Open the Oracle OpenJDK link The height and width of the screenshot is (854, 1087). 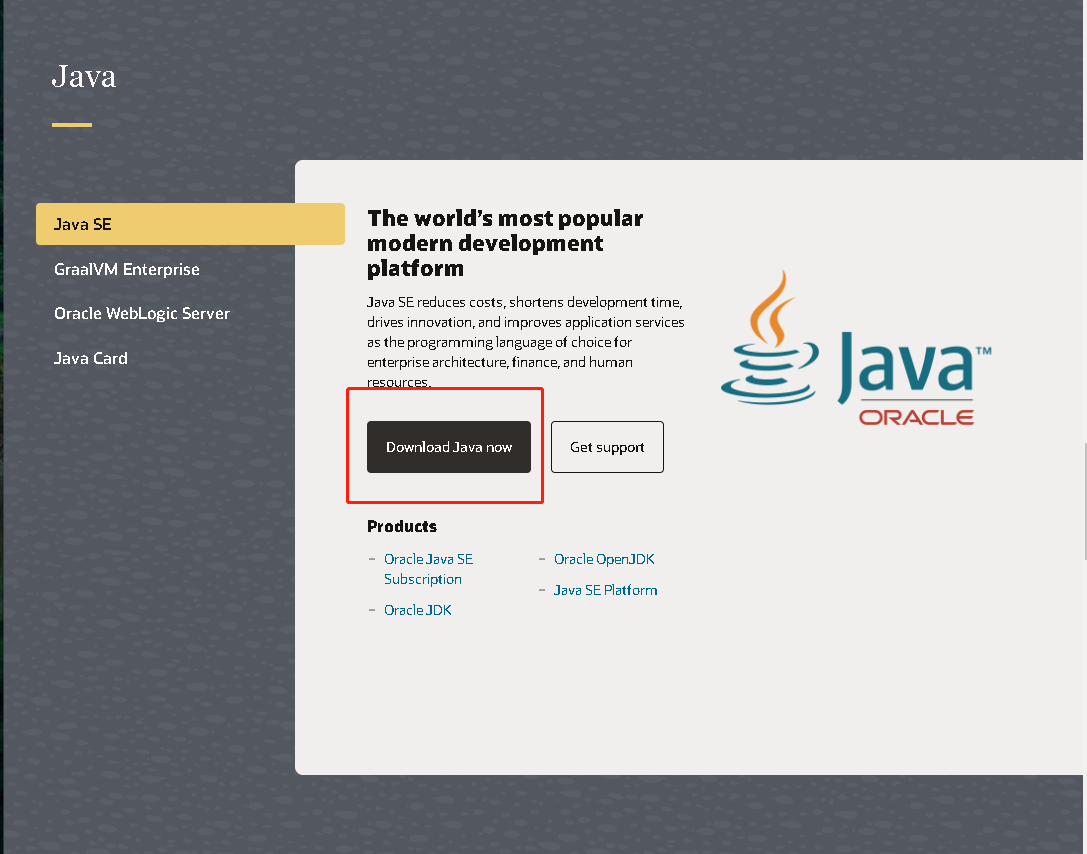click(604, 558)
